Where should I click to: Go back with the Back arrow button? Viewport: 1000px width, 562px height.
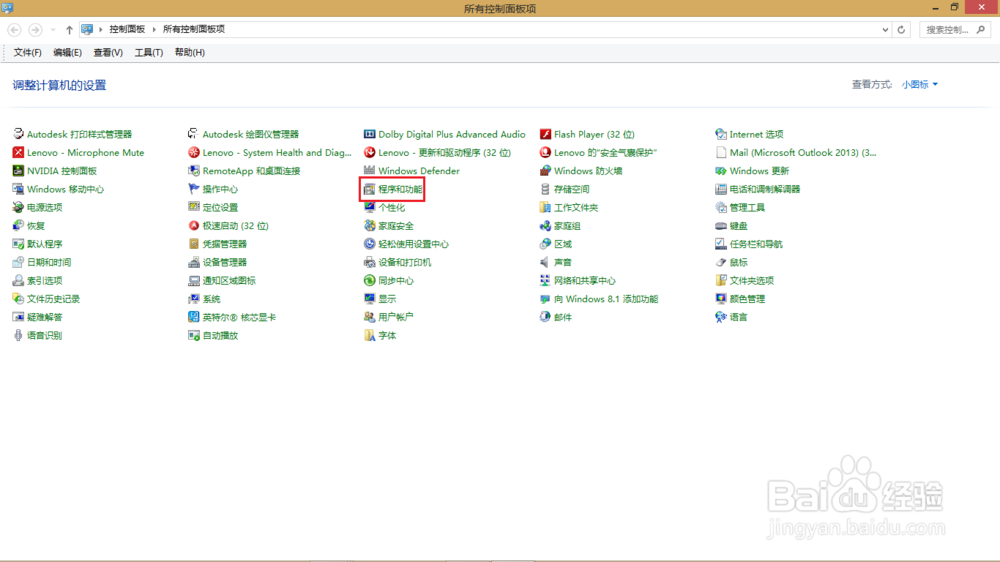point(14,29)
